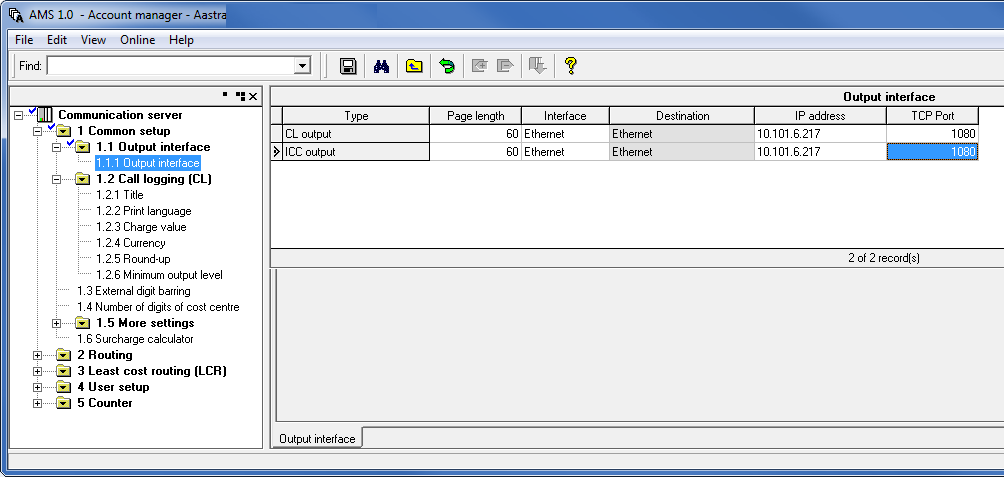Click the green undo arrow icon
This screenshot has height=477, width=1004.
pyautogui.click(x=447, y=66)
